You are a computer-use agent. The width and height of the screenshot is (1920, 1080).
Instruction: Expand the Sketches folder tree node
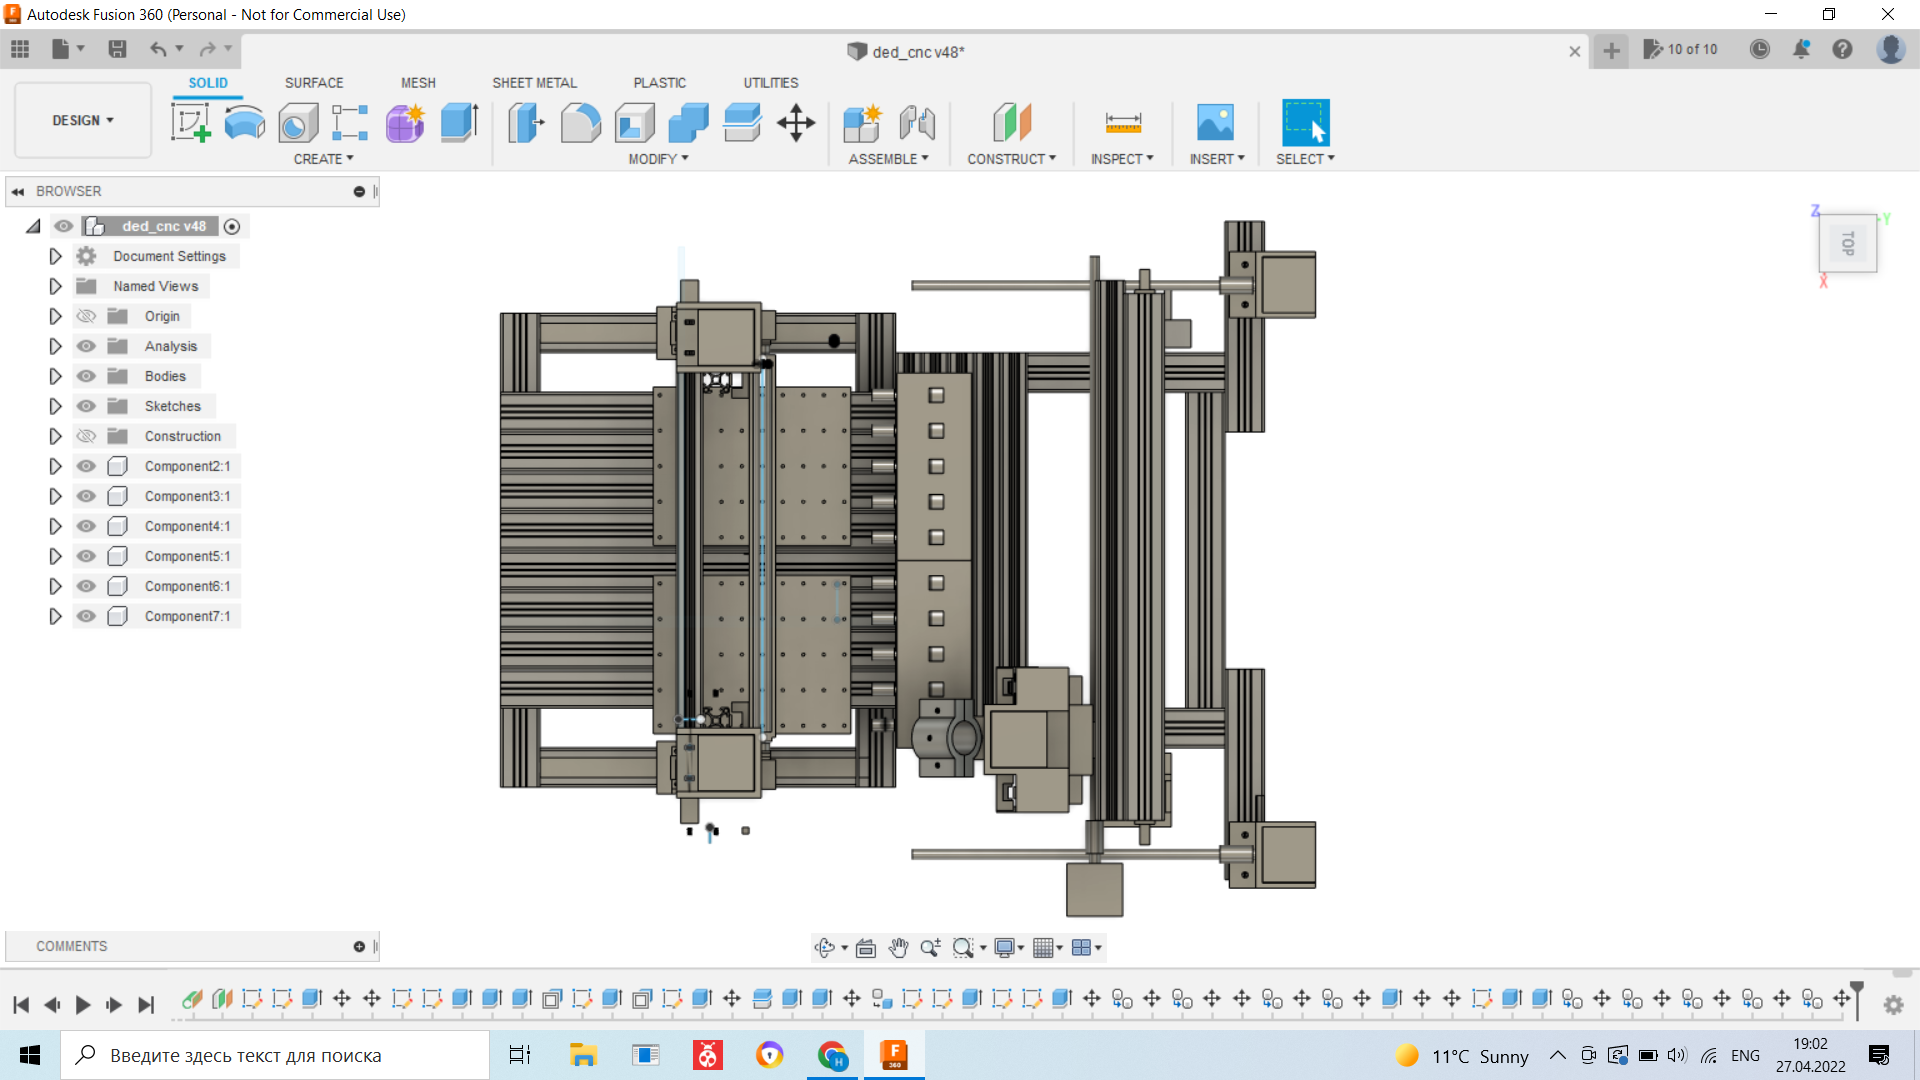(55, 406)
